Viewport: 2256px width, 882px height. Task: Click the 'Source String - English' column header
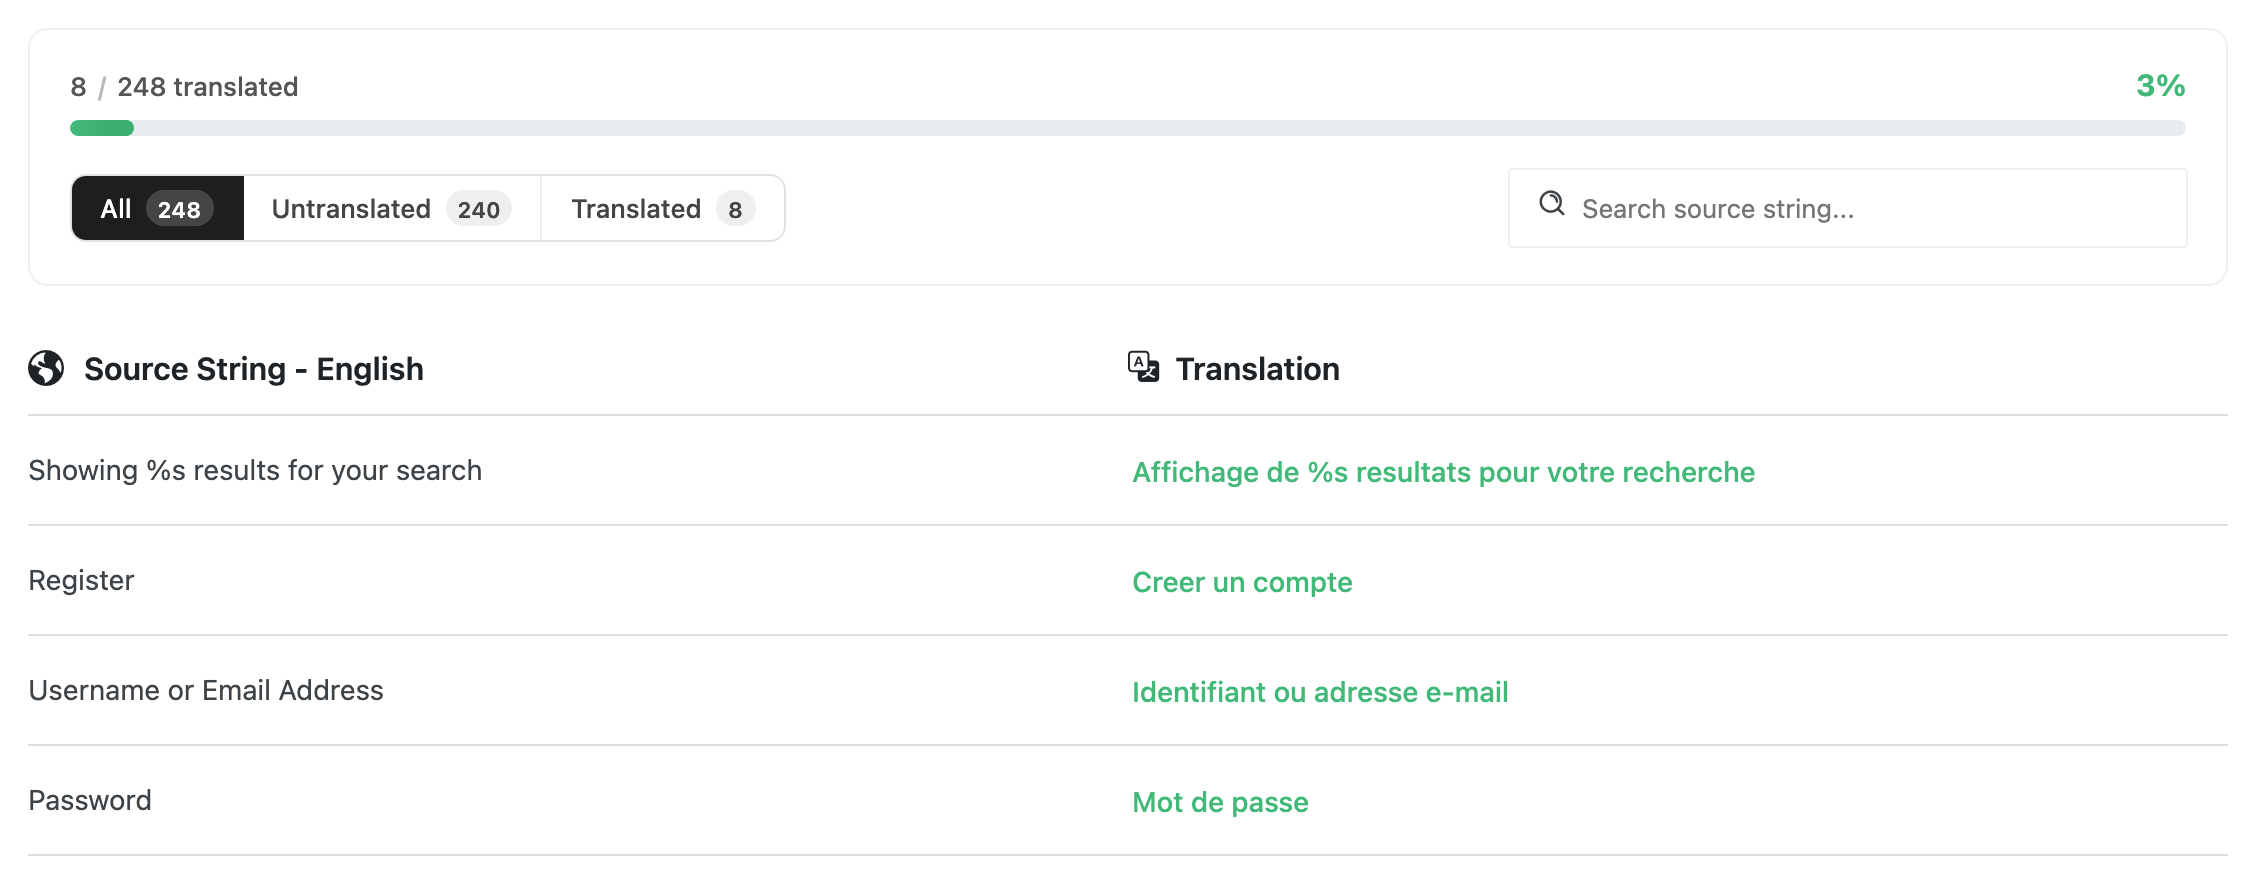(254, 369)
